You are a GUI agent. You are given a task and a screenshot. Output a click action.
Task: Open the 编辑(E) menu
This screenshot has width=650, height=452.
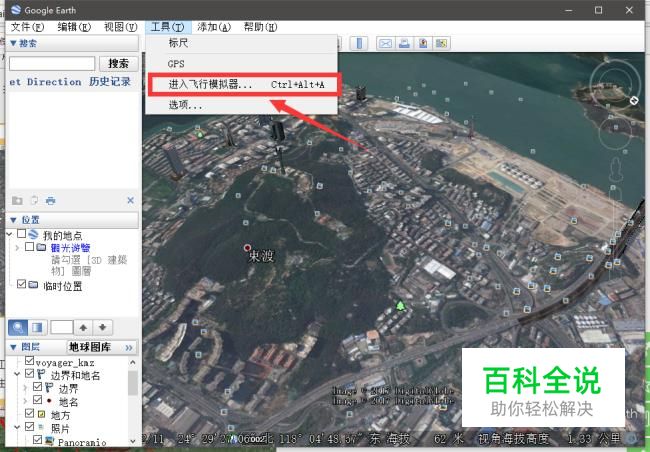[74, 27]
